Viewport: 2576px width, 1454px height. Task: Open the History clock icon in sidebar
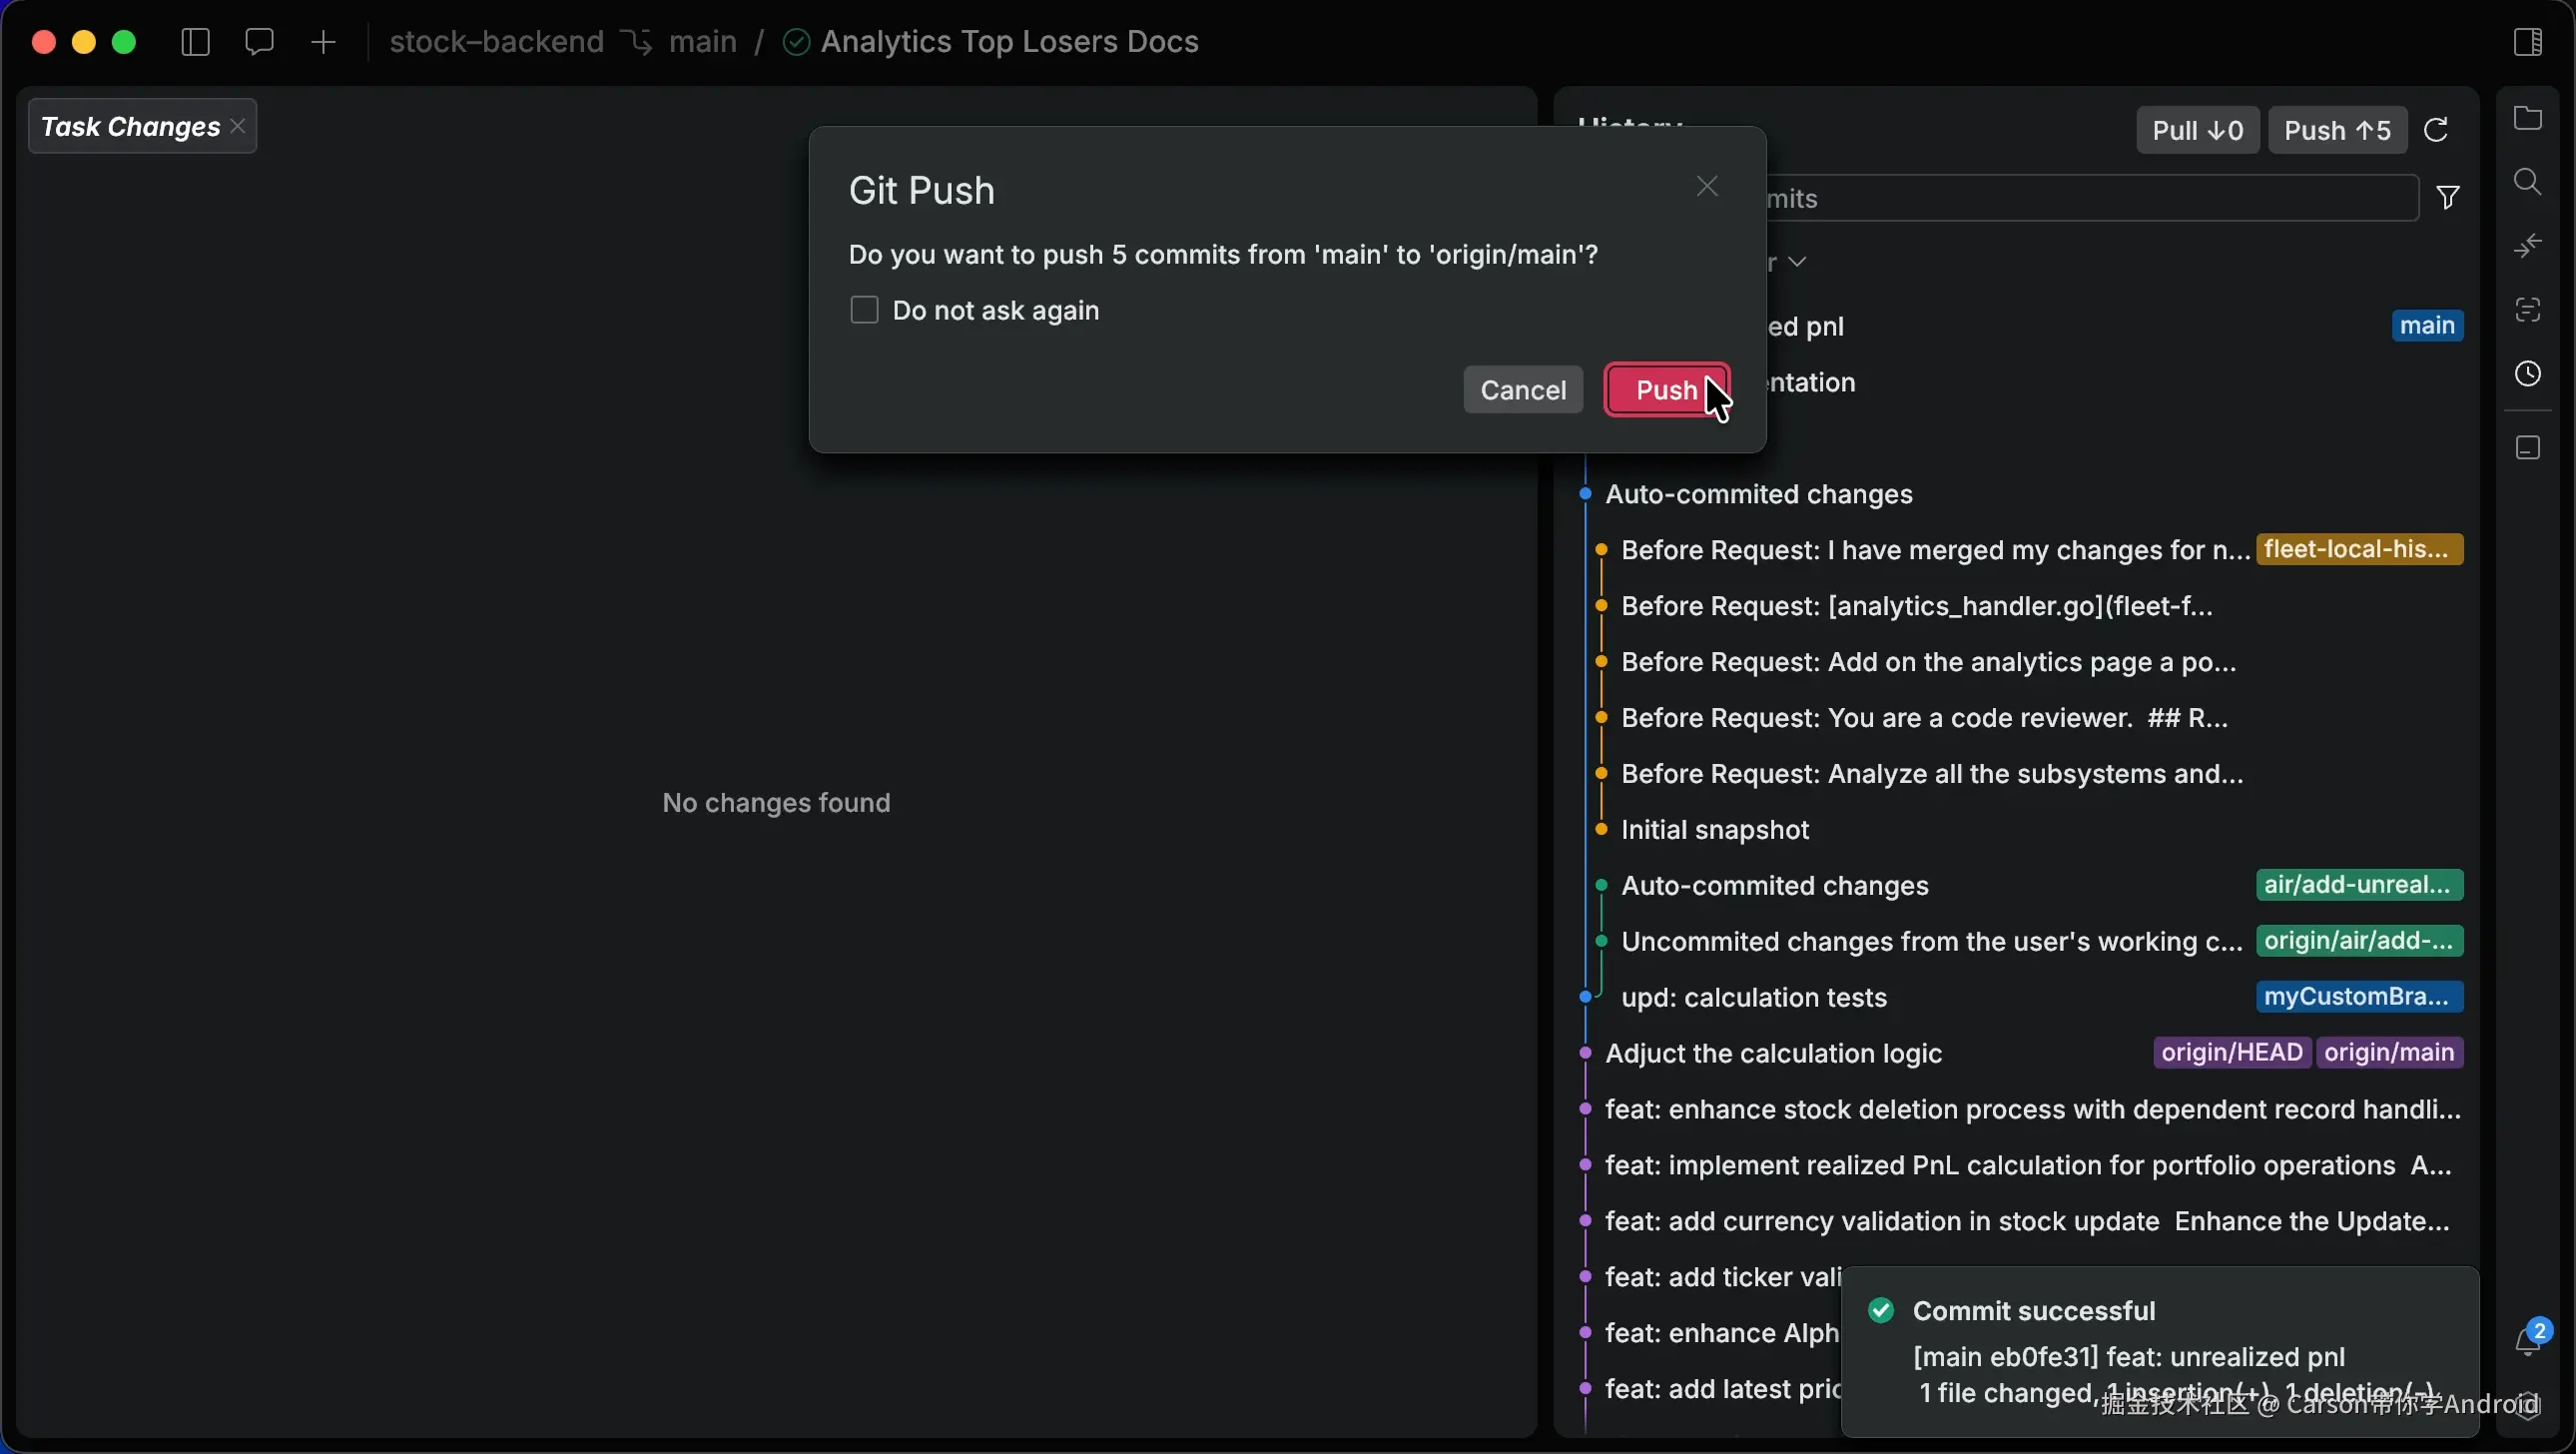(2527, 374)
